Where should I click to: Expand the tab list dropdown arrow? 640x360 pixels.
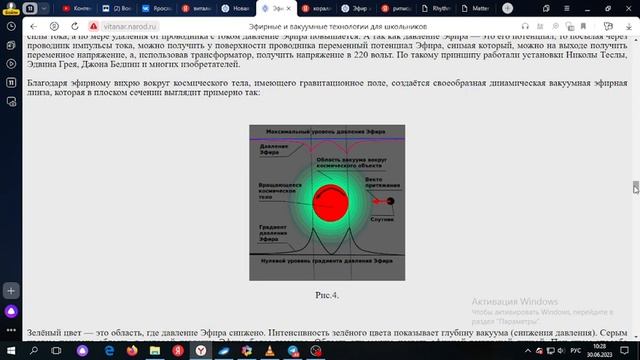(44, 8)
